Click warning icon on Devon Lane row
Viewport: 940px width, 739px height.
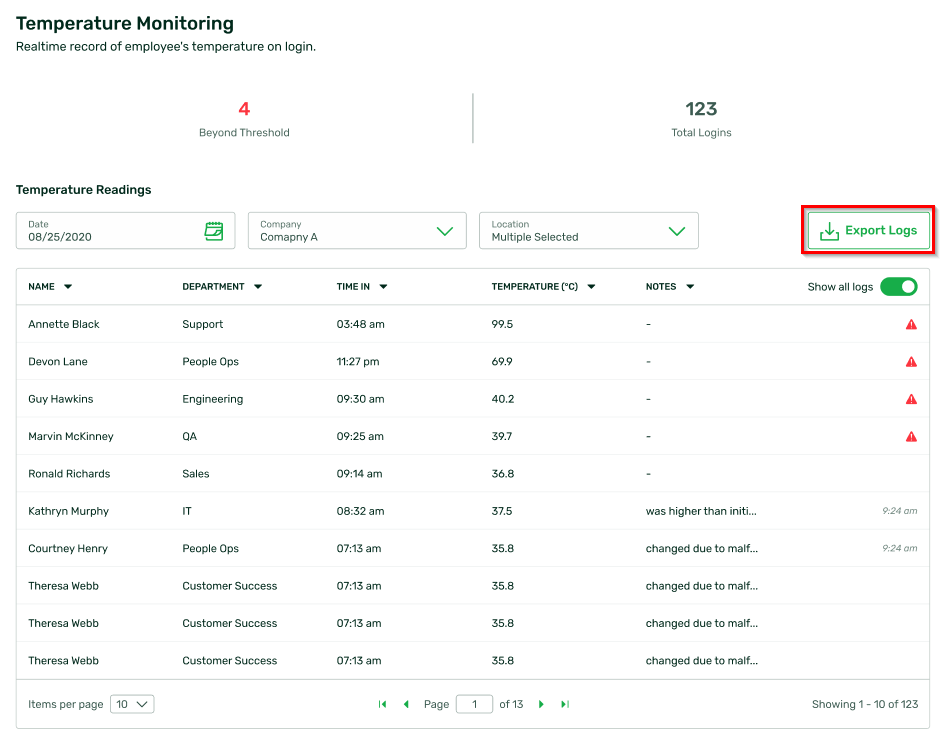(911, 362)
